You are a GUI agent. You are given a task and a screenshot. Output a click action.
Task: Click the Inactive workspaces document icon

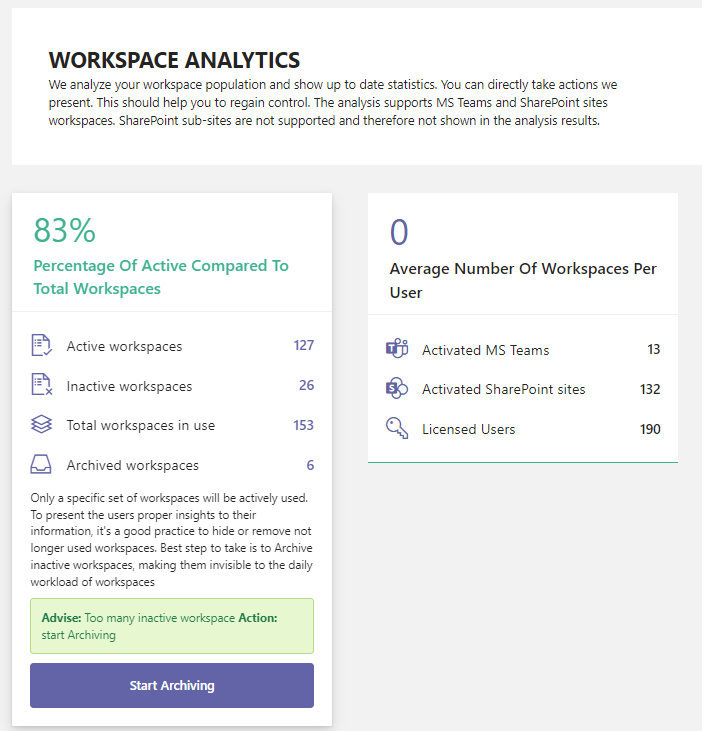point(41,385)
